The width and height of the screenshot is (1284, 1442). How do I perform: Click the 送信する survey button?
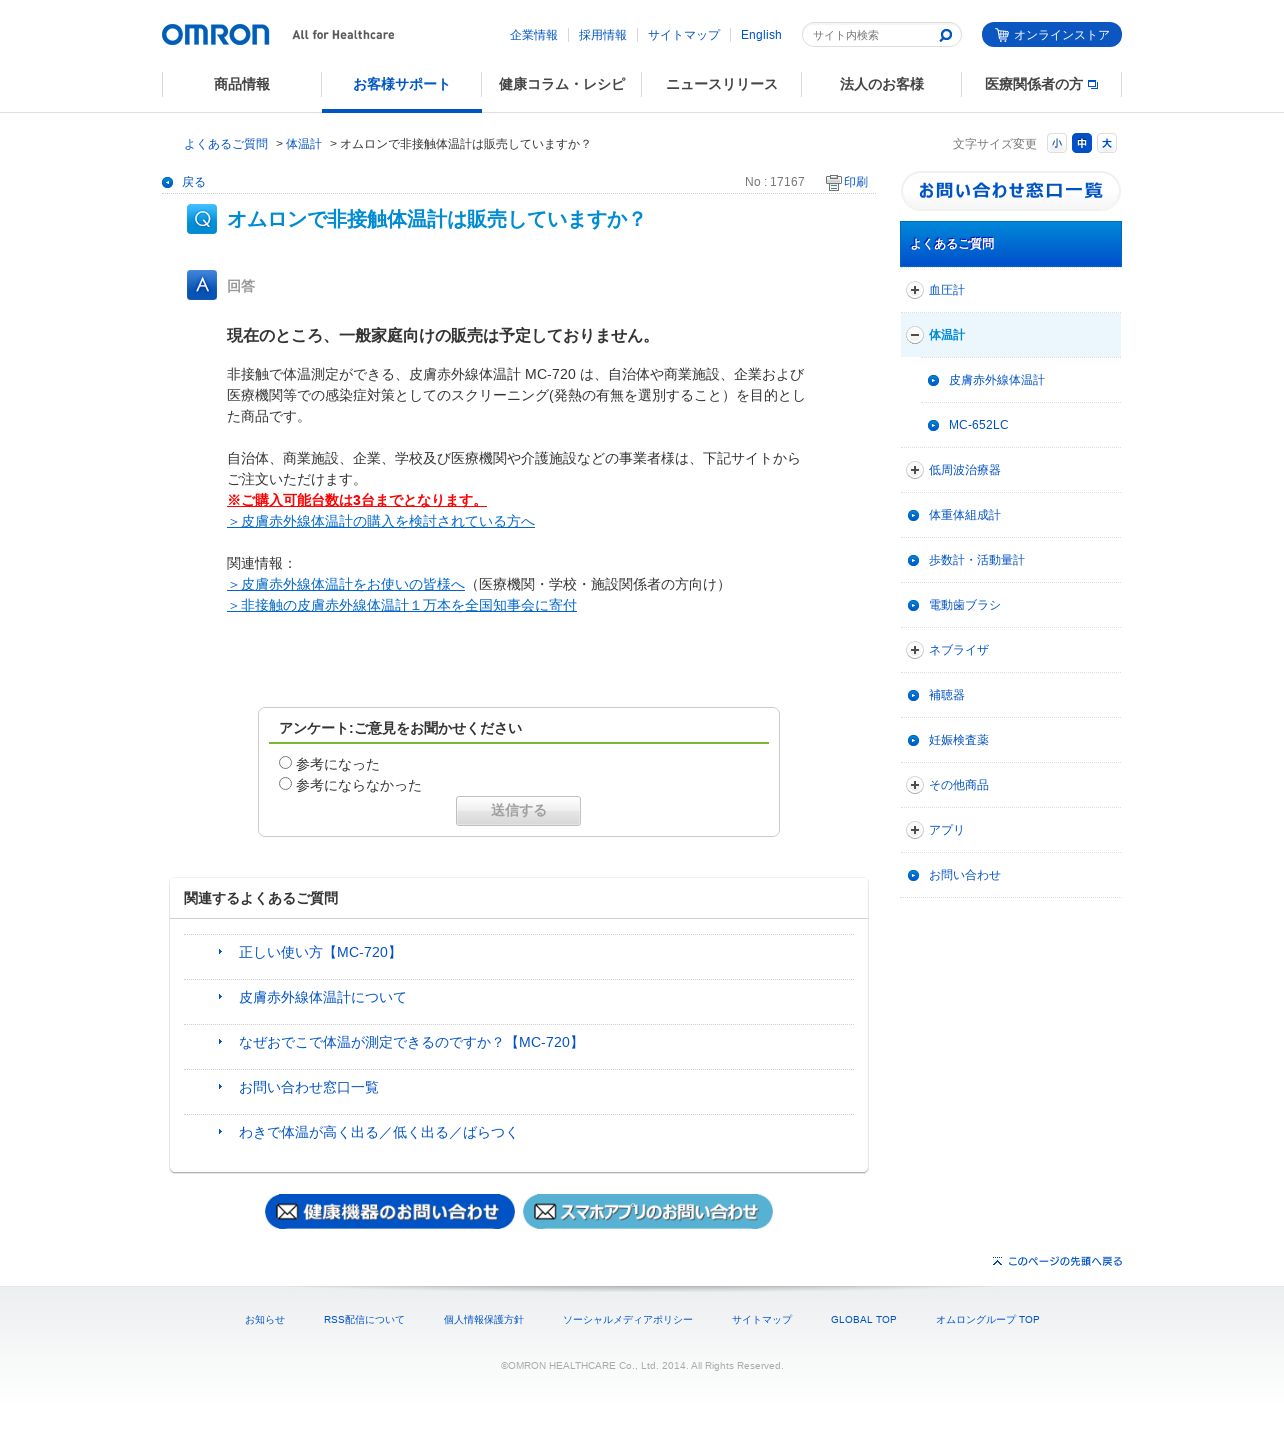click(518, 811)
